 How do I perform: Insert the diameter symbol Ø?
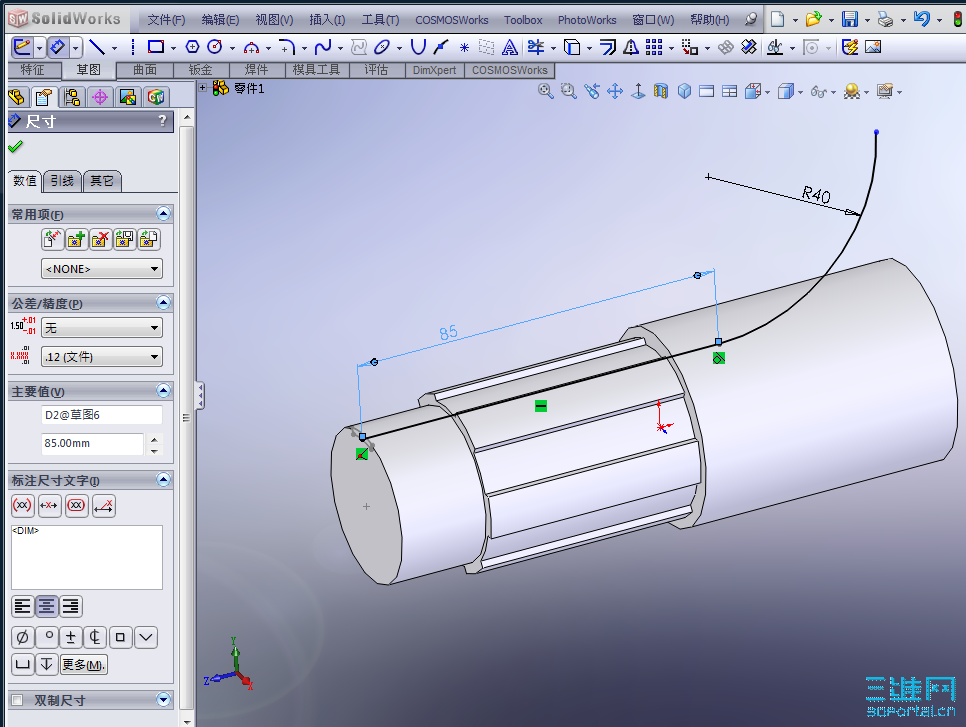[22, 637]
